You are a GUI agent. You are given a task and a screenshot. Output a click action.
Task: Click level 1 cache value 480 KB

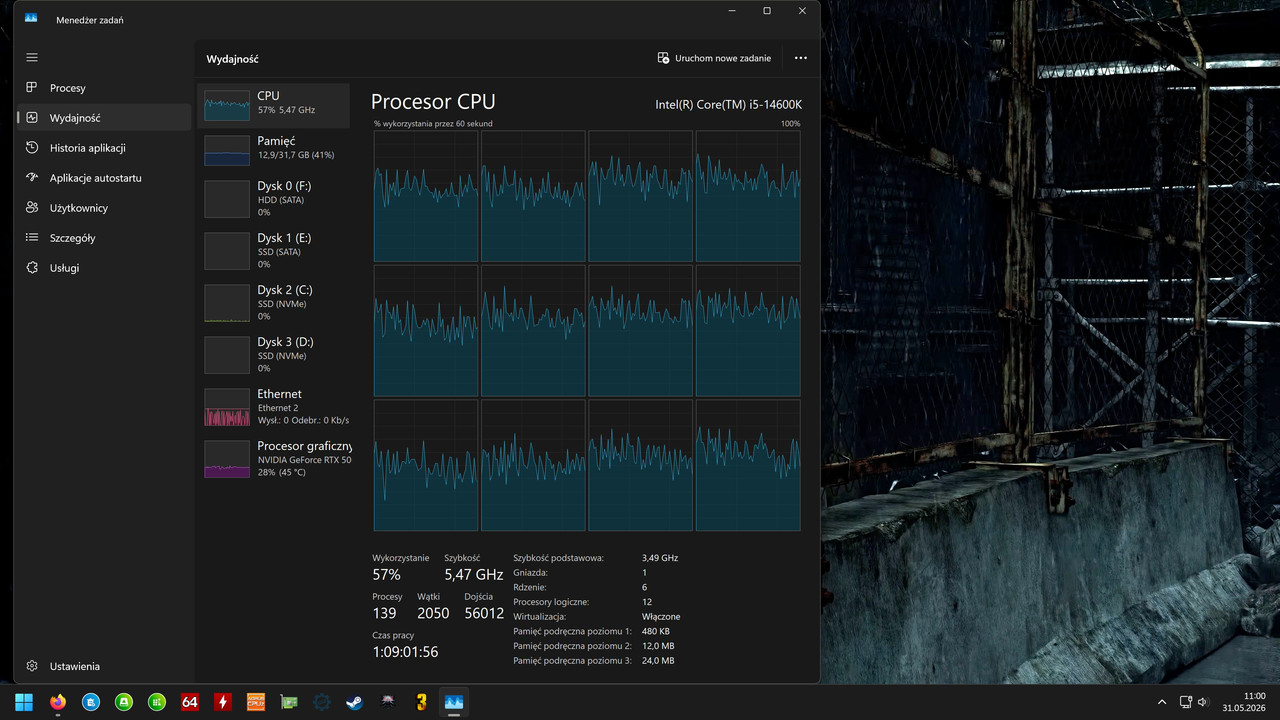pyautogui.click(x=656, y=632)
